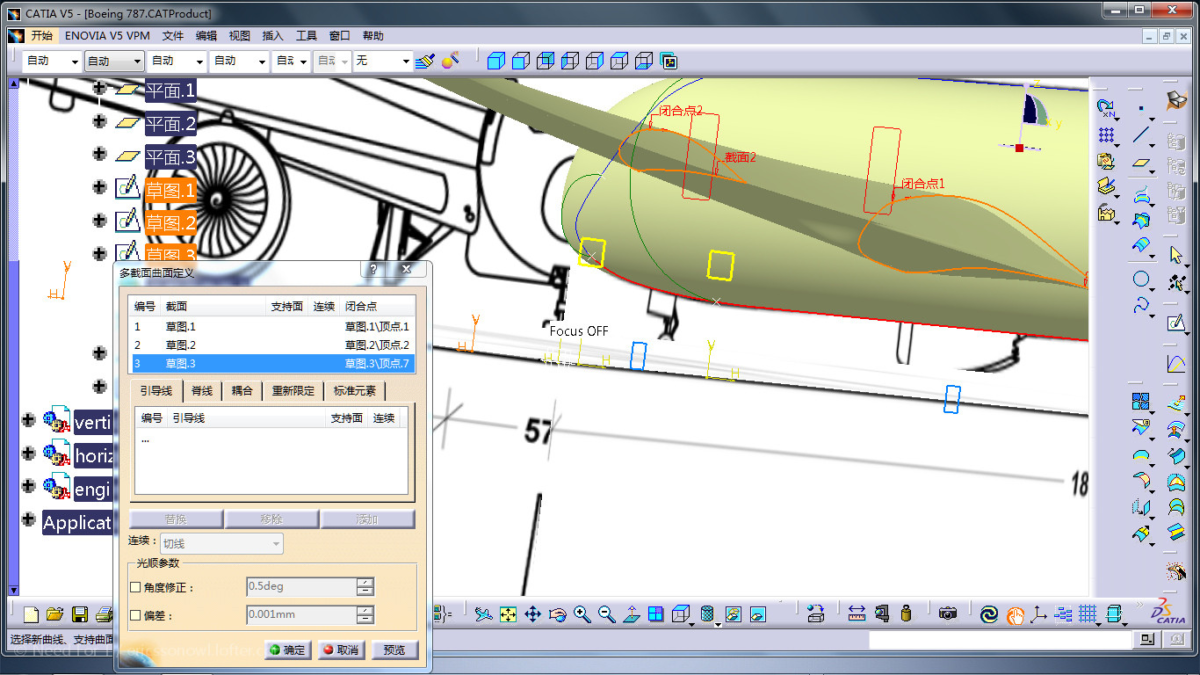Click the 0.001mm deviation field
Image resolution: width=1200 pixels, height=675 pixels.
301,616
